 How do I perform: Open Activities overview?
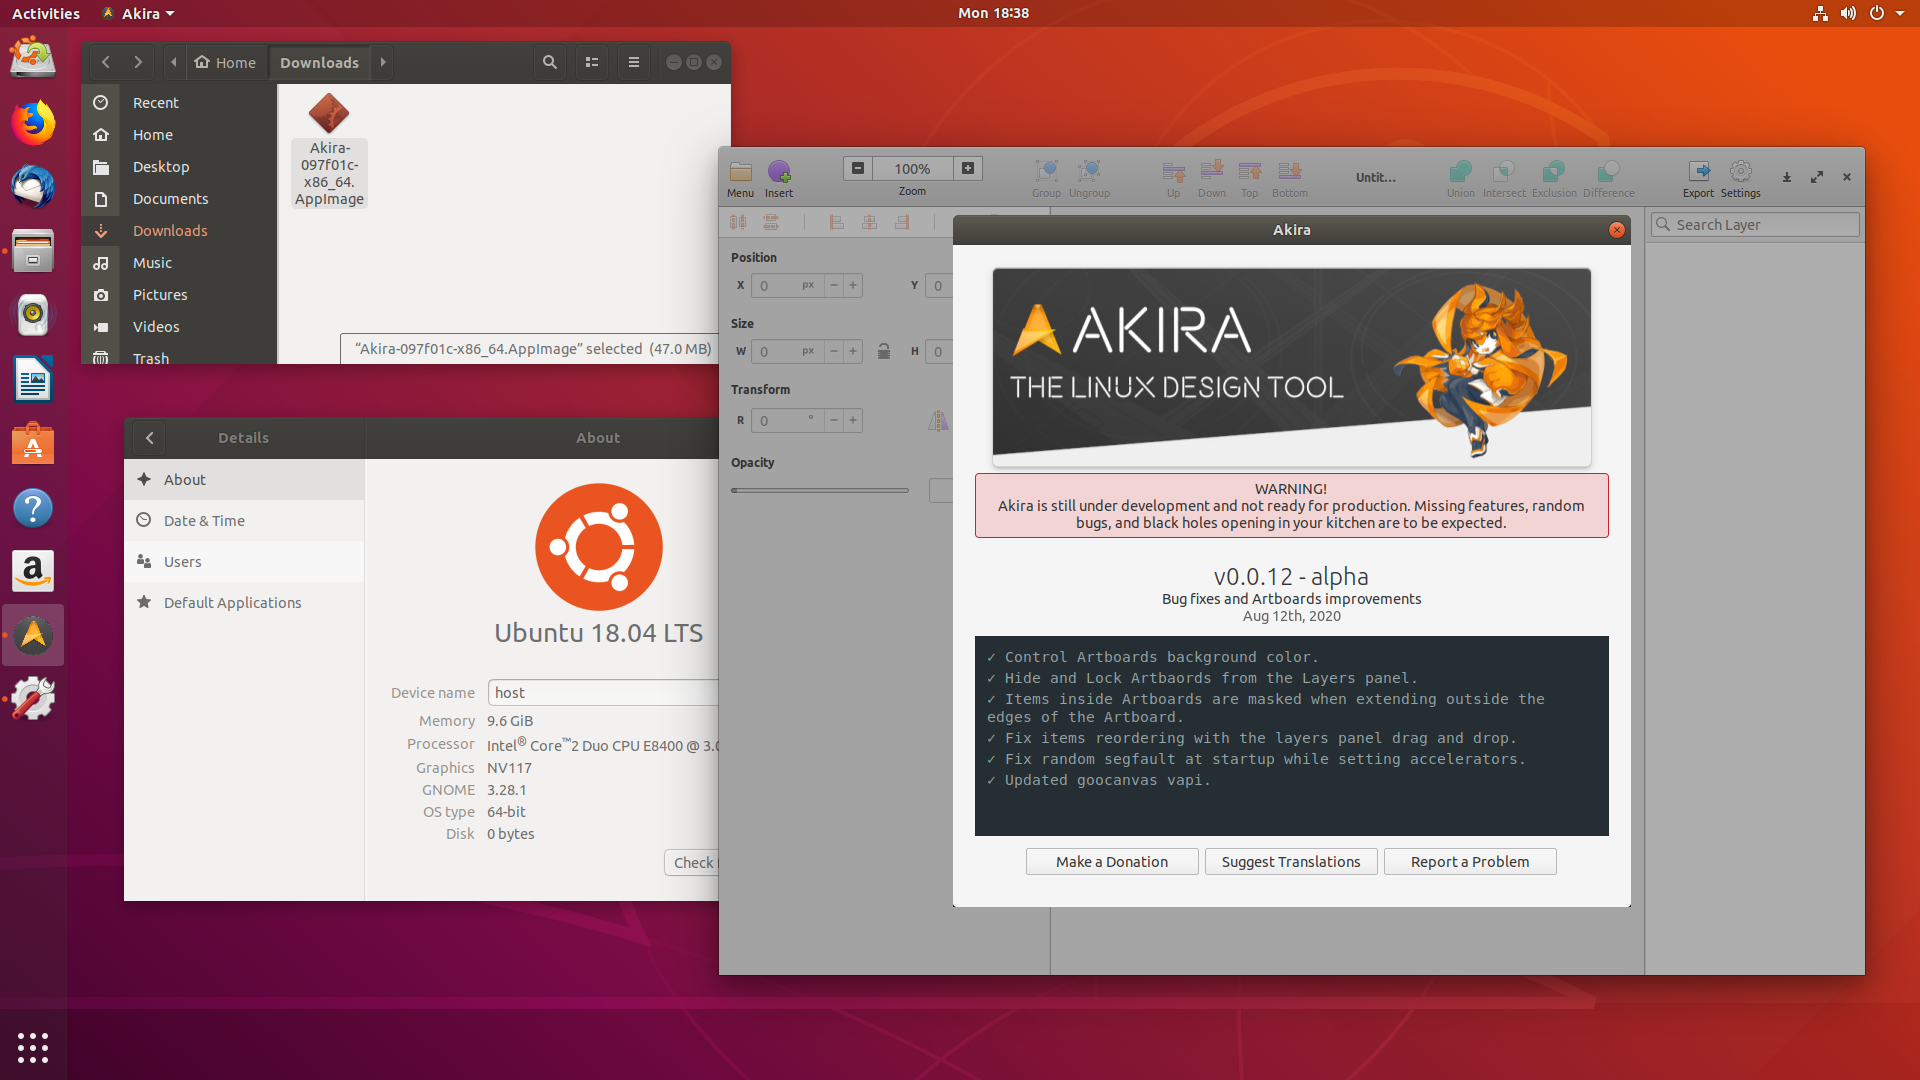coord(46,13)
